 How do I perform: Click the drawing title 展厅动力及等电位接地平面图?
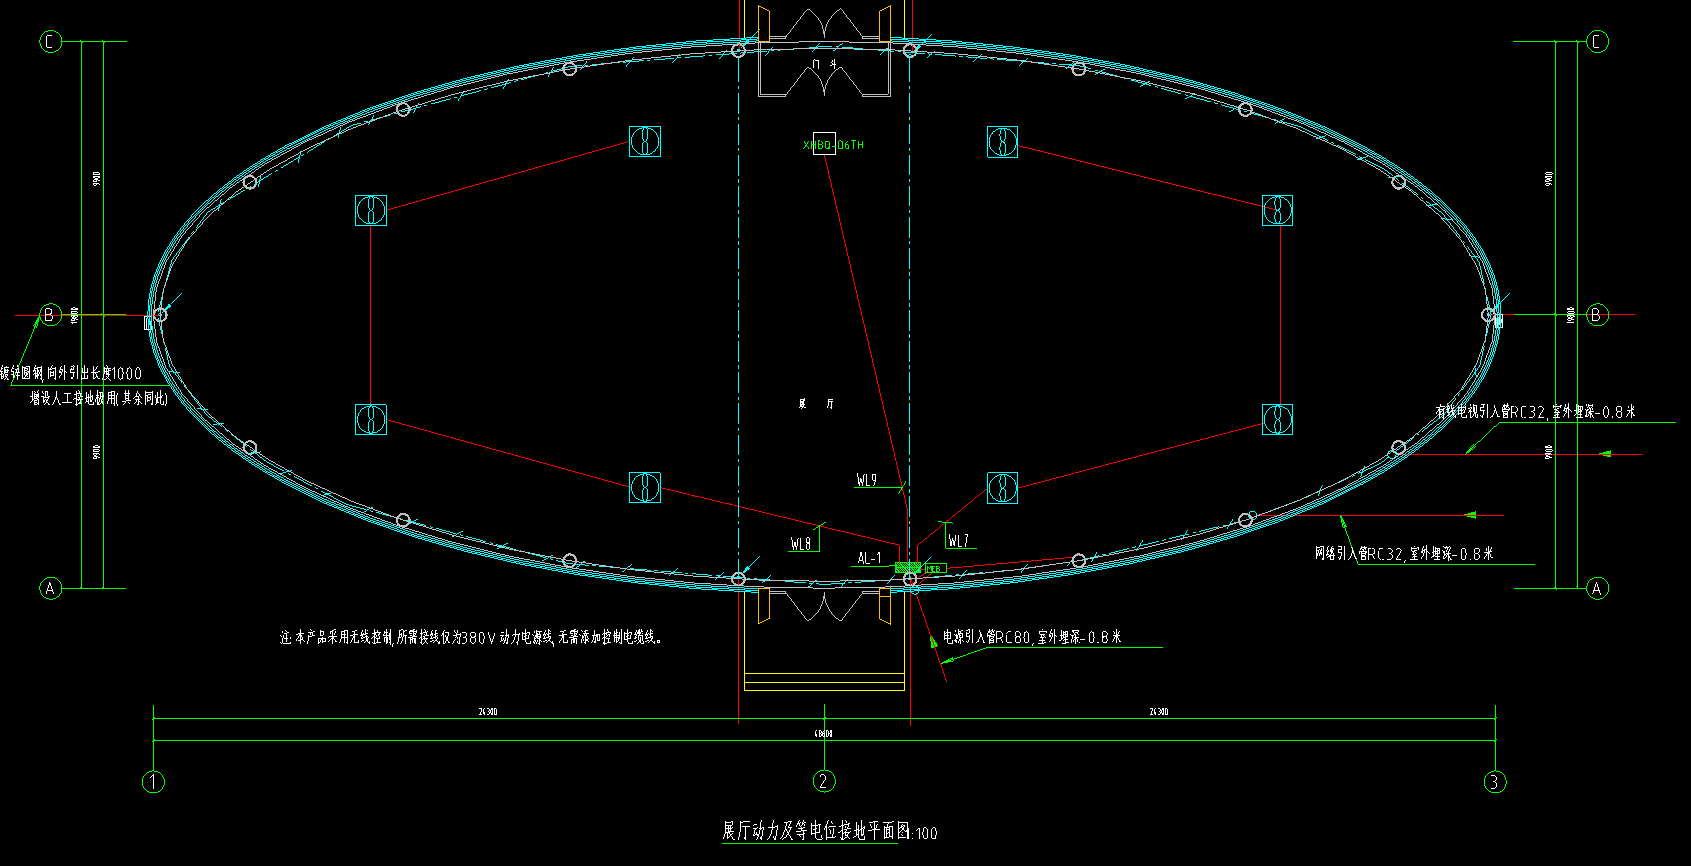tap(817, 830)
